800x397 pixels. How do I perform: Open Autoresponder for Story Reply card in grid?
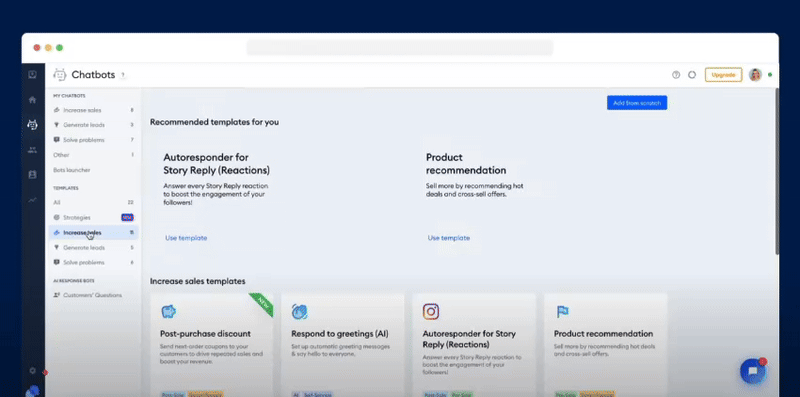[474, 345]
